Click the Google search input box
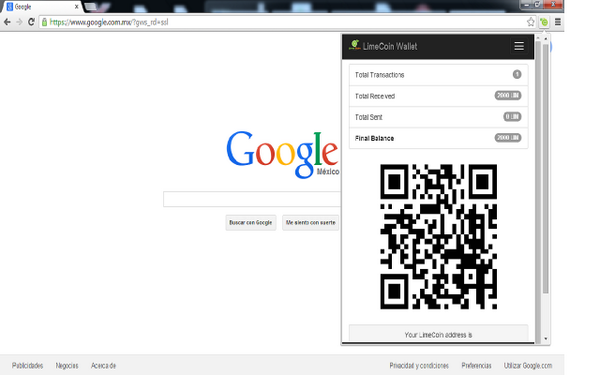The width and height of the screenshot is (600, 375). click(x=252, y=199)
